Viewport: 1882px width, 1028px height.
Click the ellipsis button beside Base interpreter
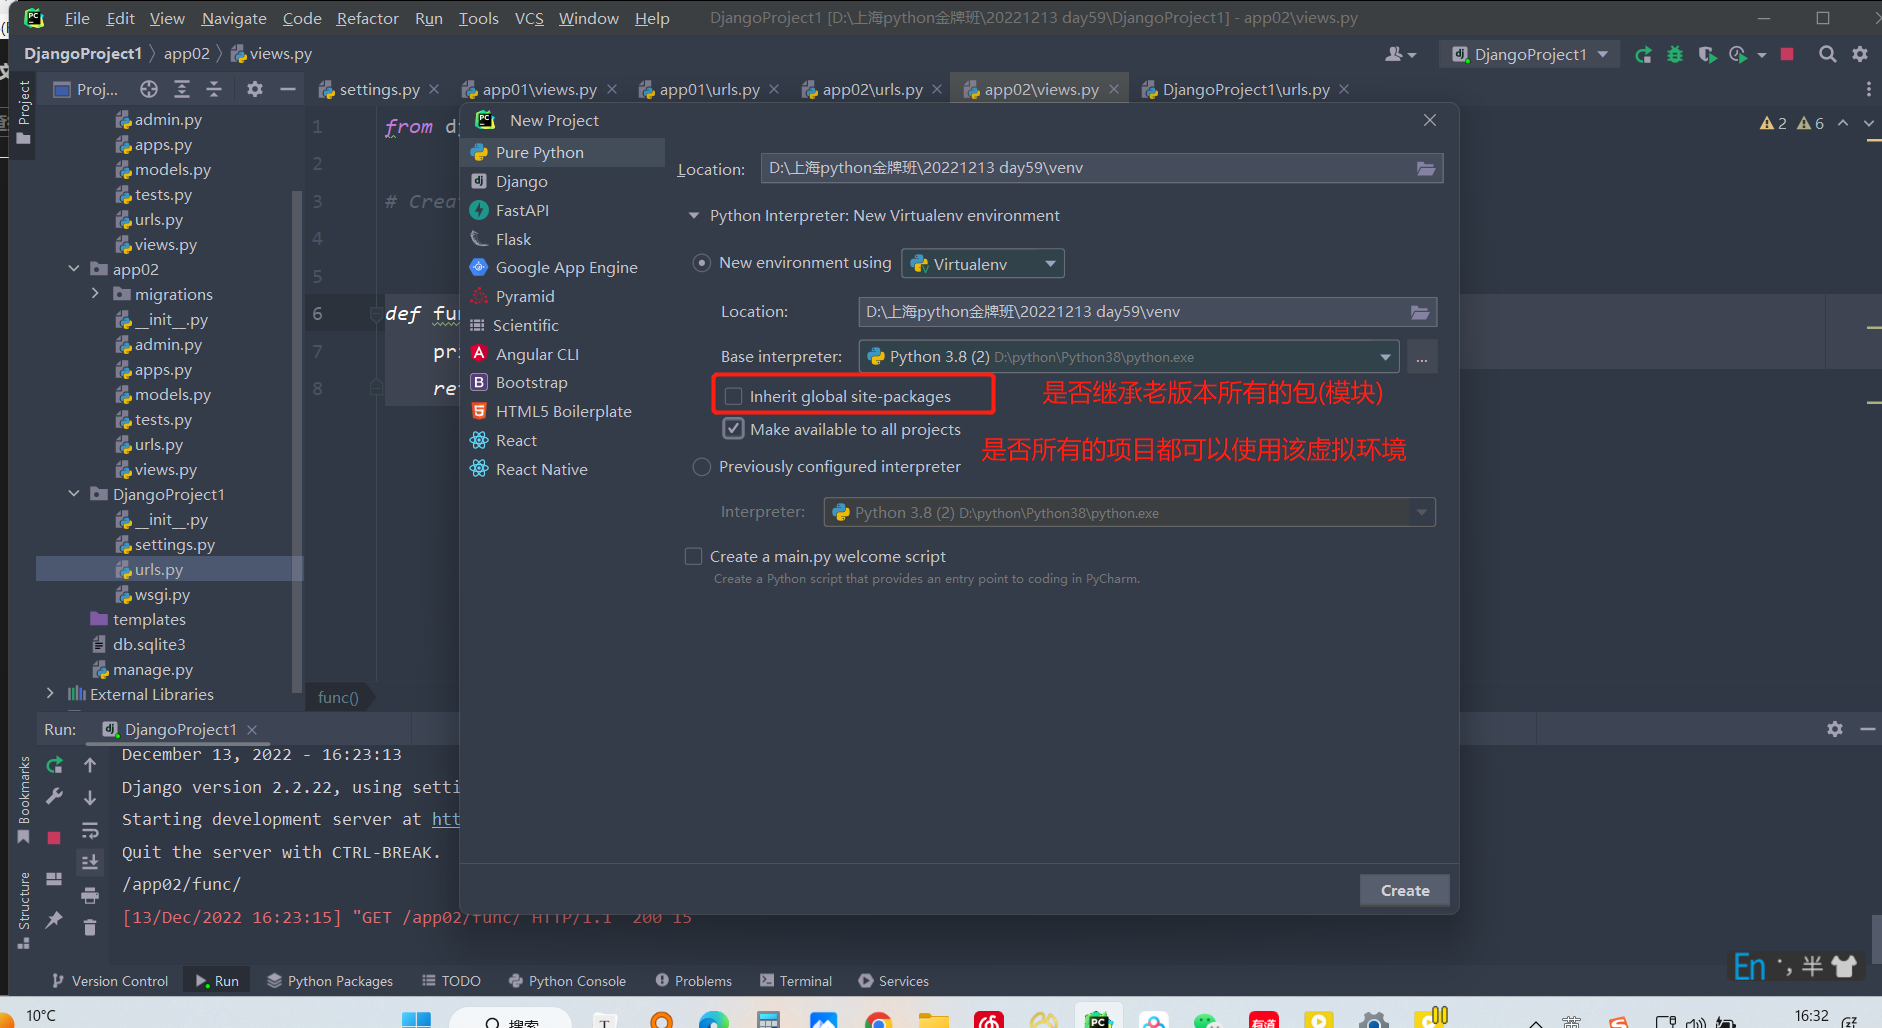(1422, 357)
